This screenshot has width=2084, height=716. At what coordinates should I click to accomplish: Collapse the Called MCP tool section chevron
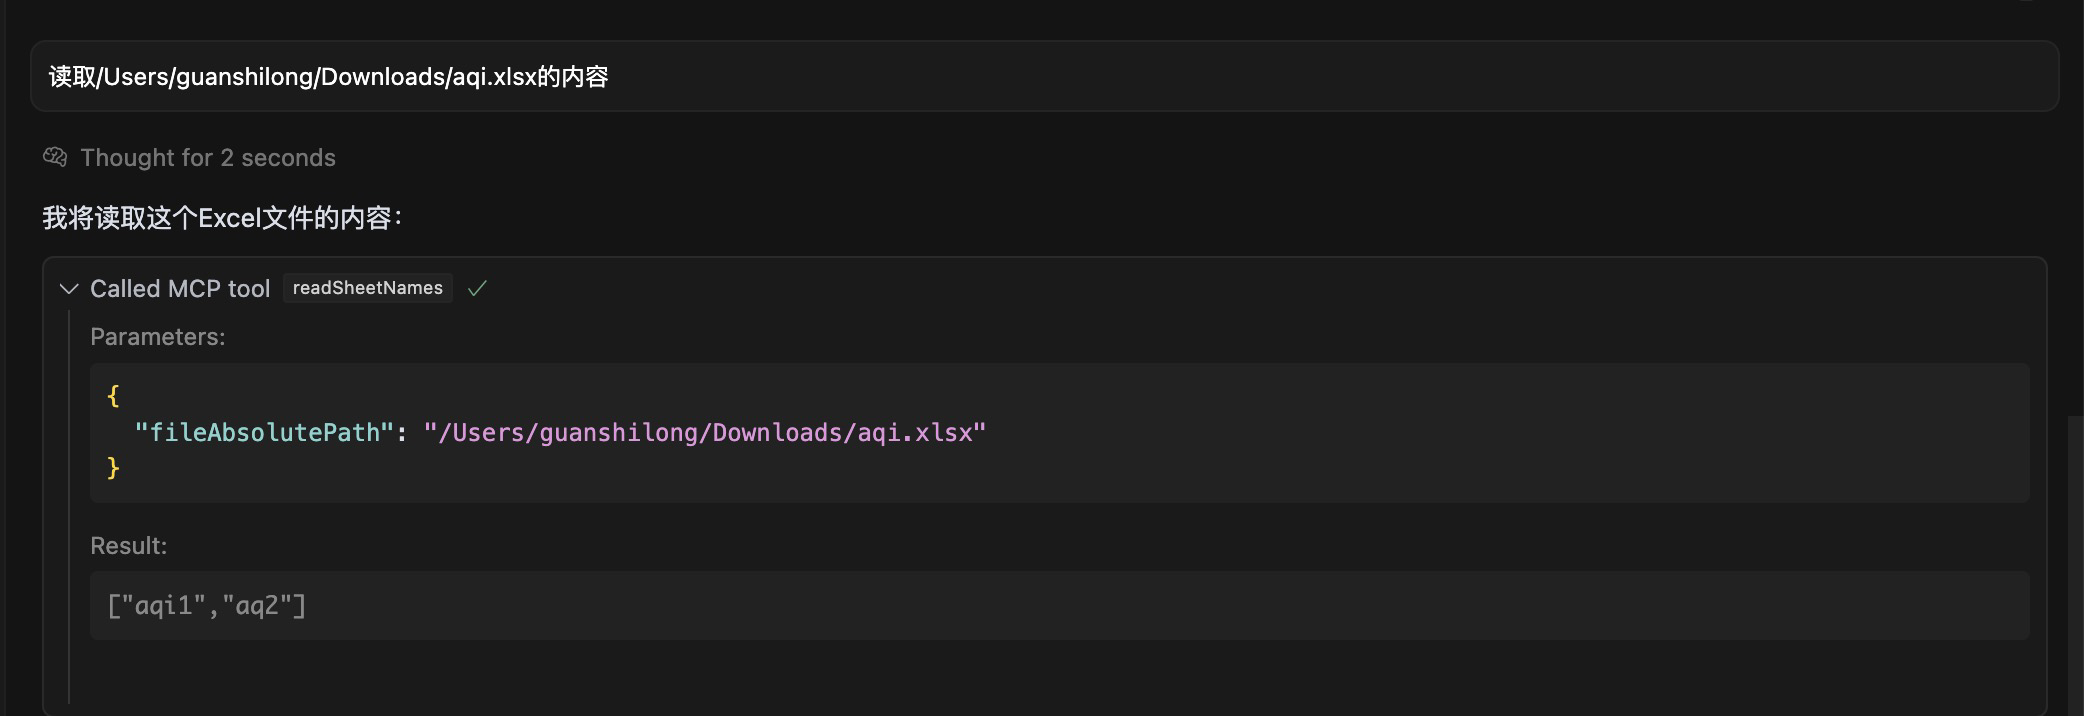tap(69, 289)
